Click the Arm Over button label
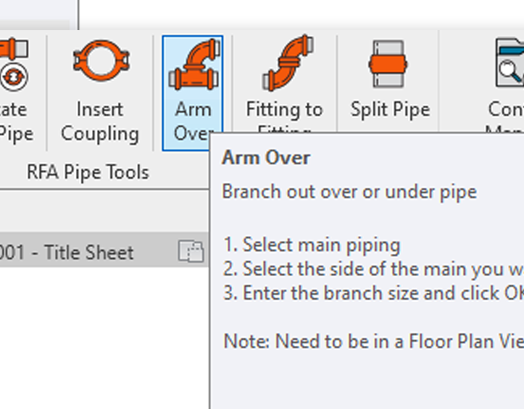The height and width of the screenshot is (409, 524). click(x=193, y=121)
